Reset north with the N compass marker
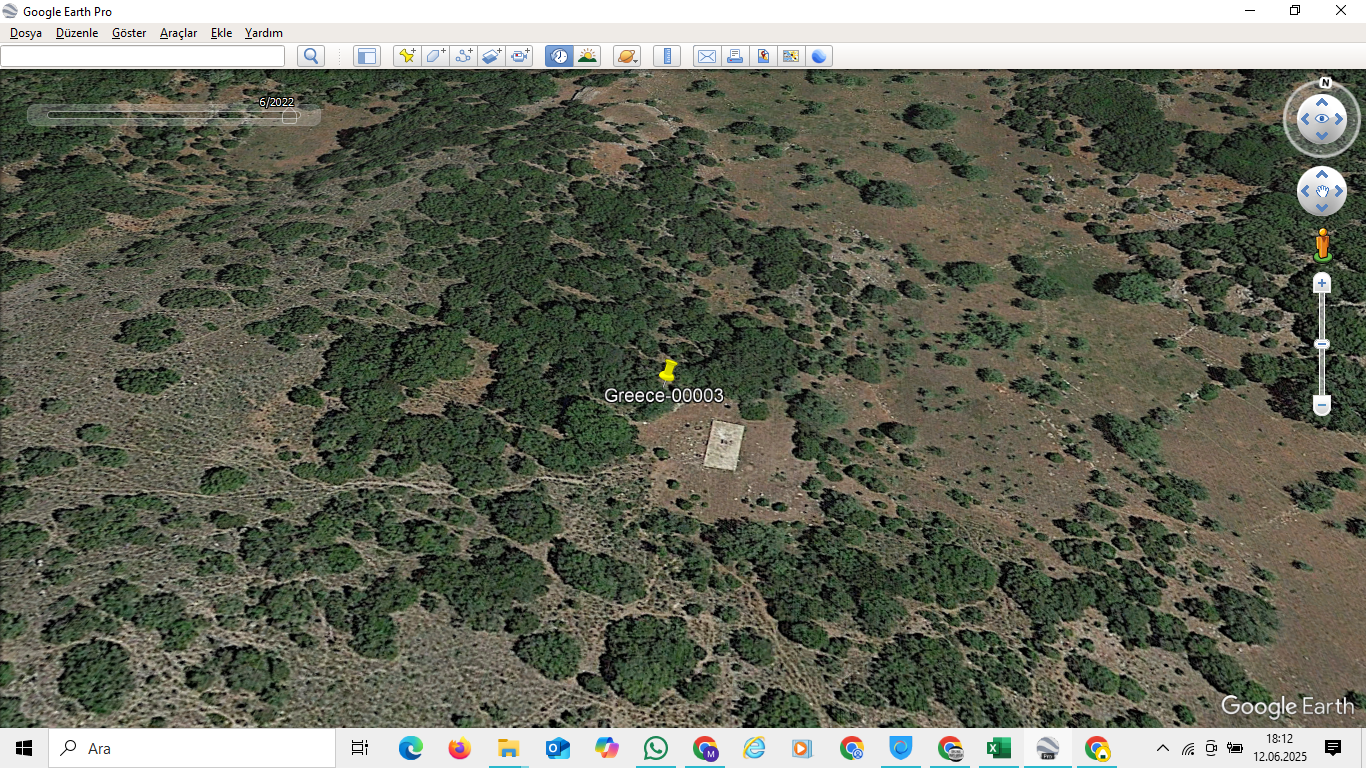Viewport: 1366px width, 768px height. click(x=1325, y=83)
